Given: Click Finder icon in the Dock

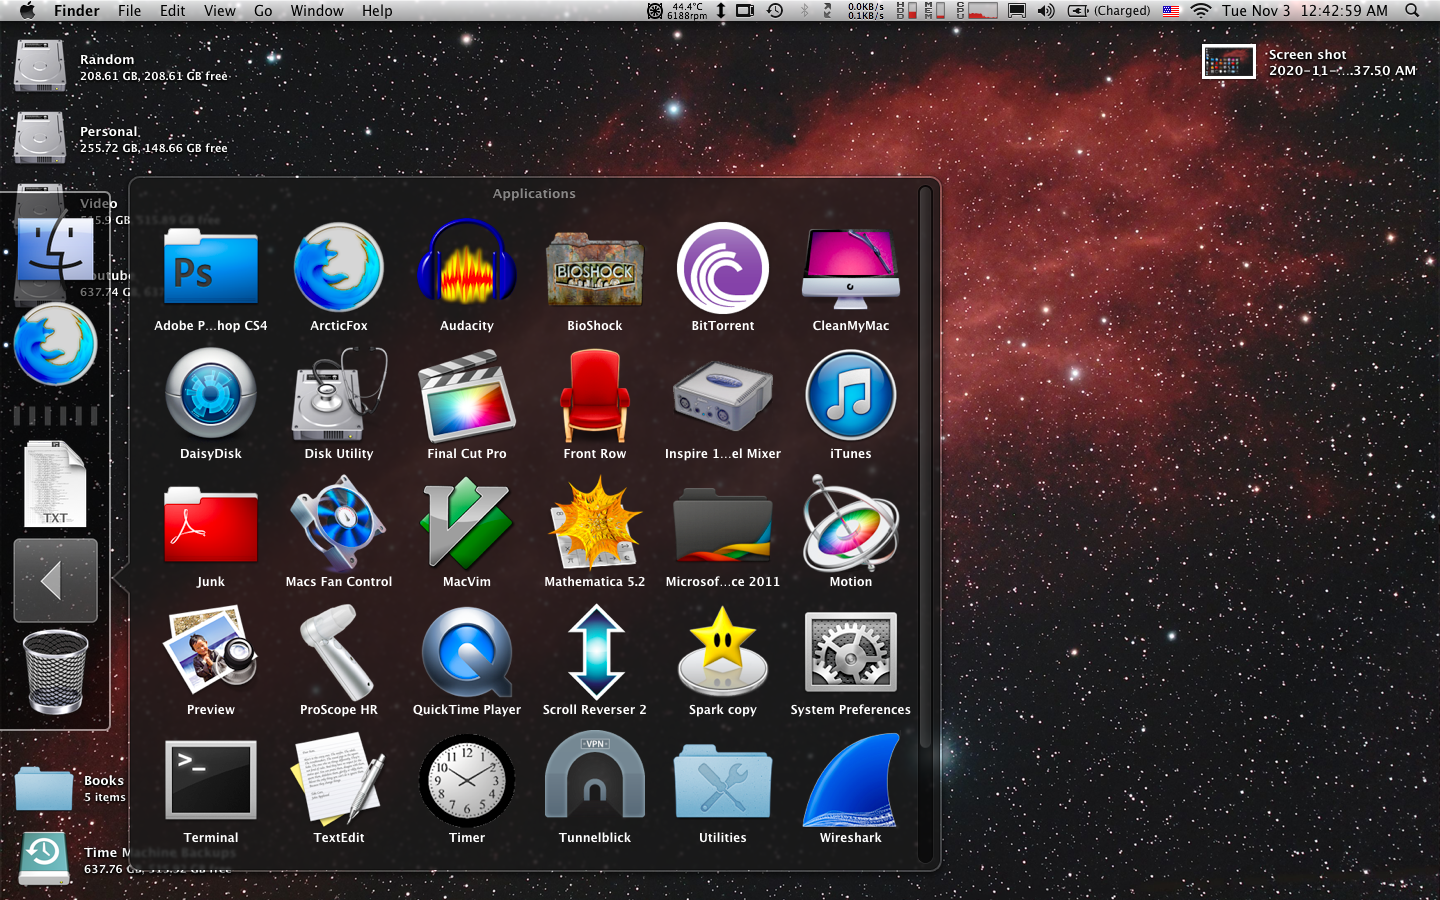Looking at the screenshot, I should tap(55, 250).
